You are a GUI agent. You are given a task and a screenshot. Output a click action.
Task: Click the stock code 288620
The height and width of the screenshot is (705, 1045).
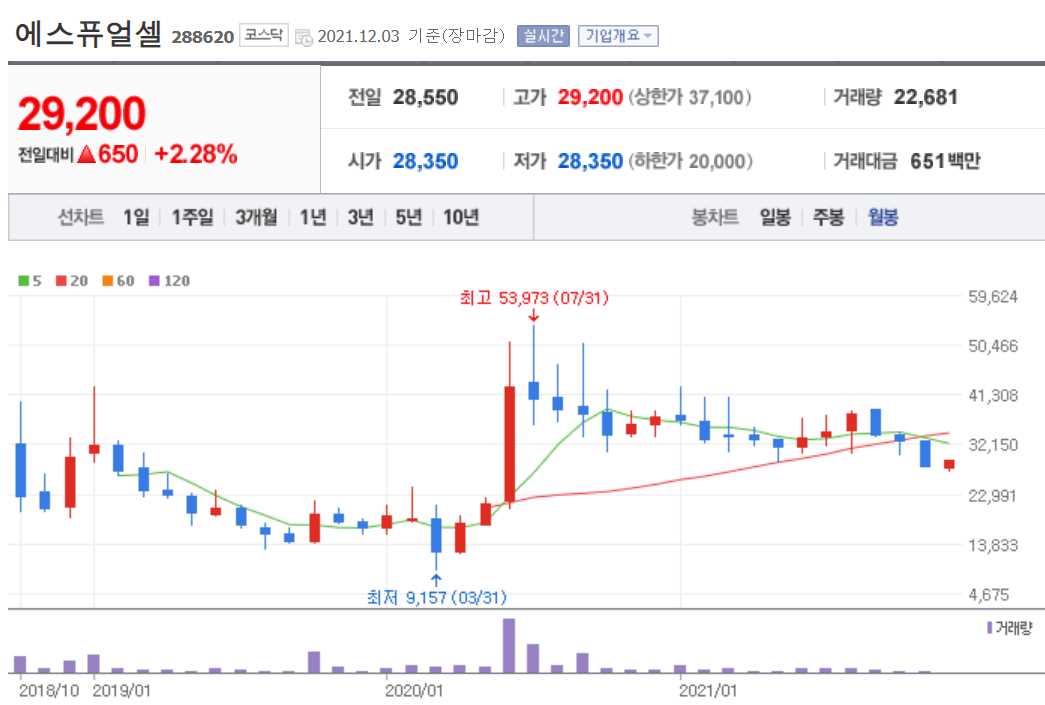(203, 37)
